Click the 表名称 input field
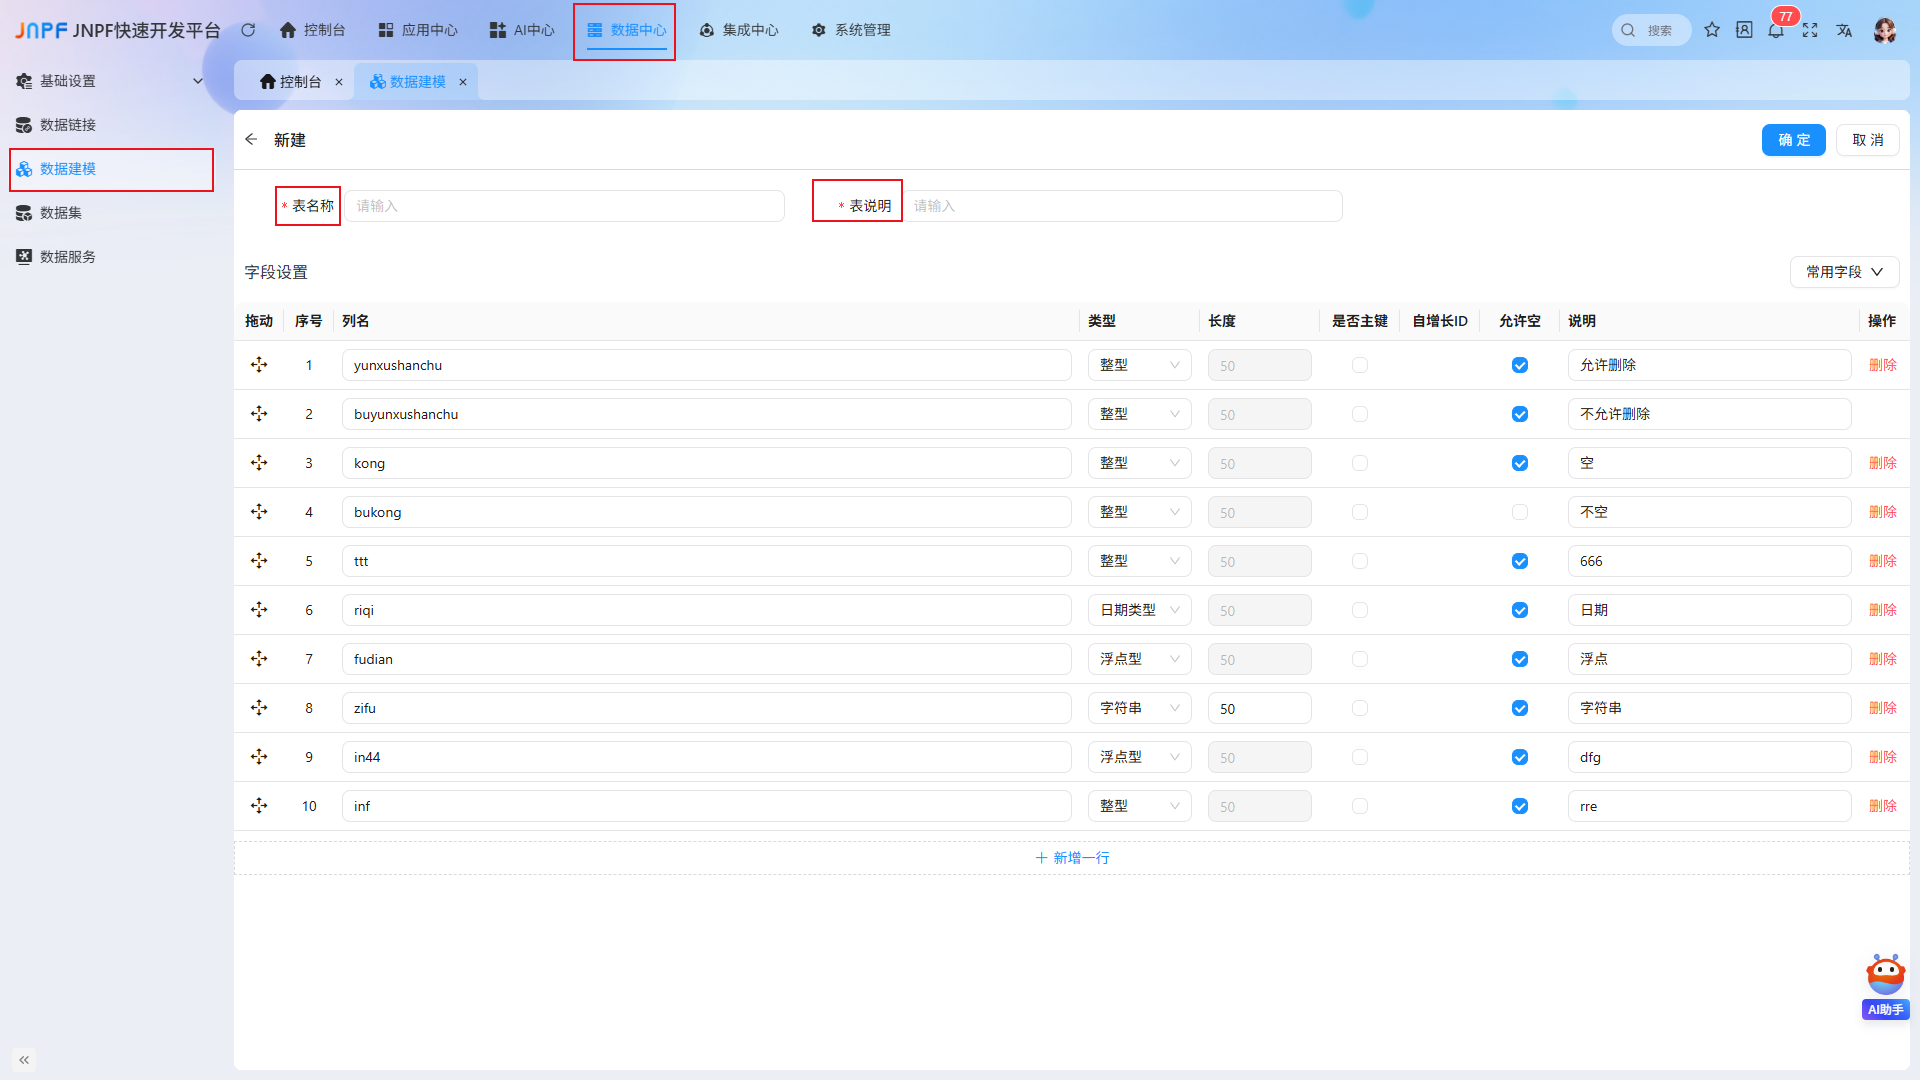This screenshot has width=1920, height=1080. click(x=564, y=206)
